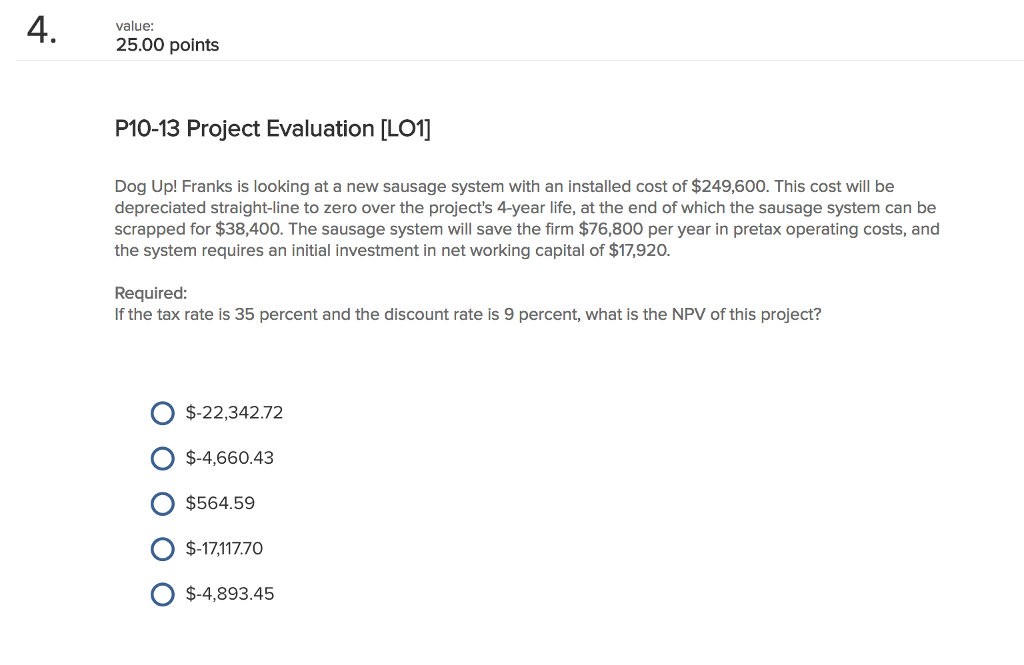The width and height of the screenshot is (1024, 665).
Task: Click the Dog Up! Franks problem paragraph
Action: click(525, 218)
